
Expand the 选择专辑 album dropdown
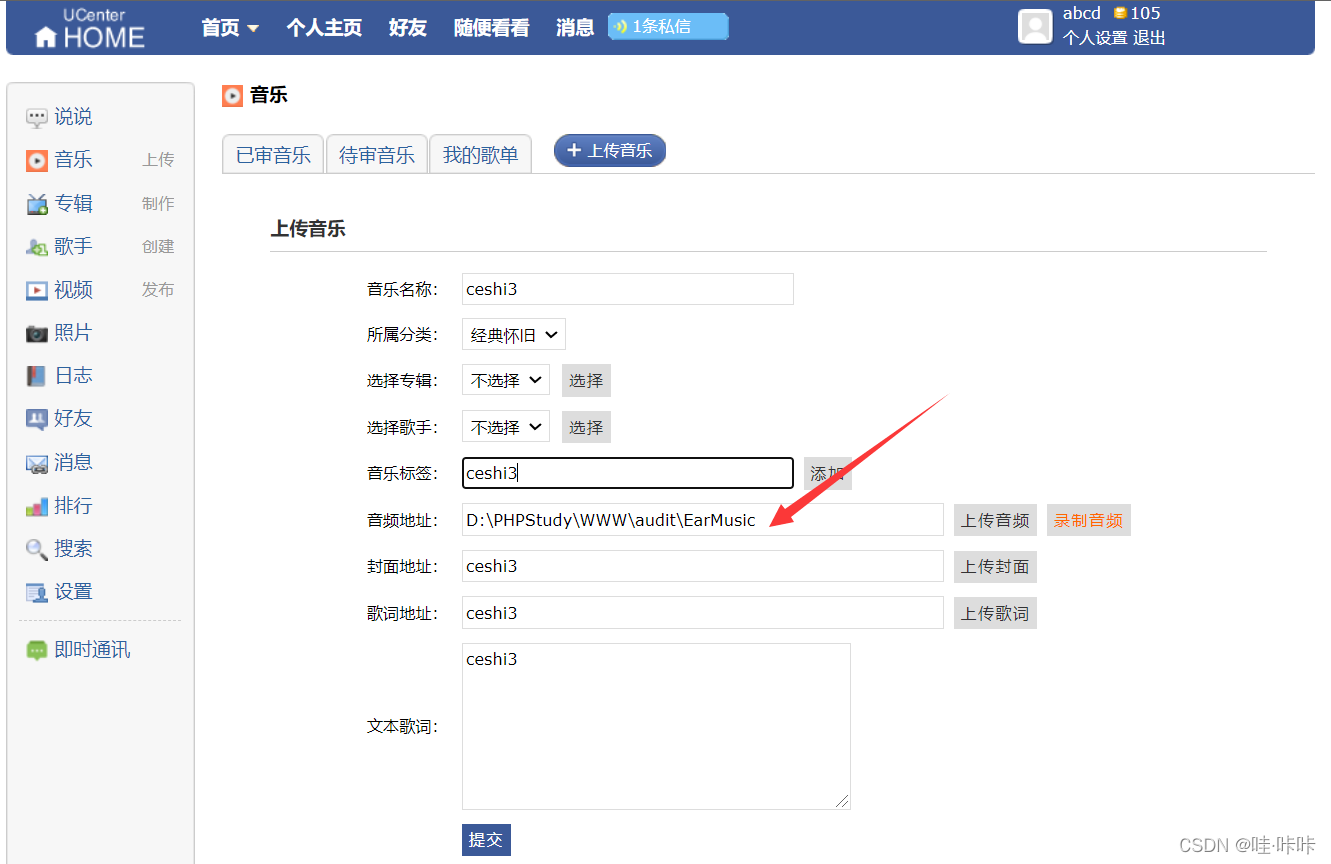(505, 380)
